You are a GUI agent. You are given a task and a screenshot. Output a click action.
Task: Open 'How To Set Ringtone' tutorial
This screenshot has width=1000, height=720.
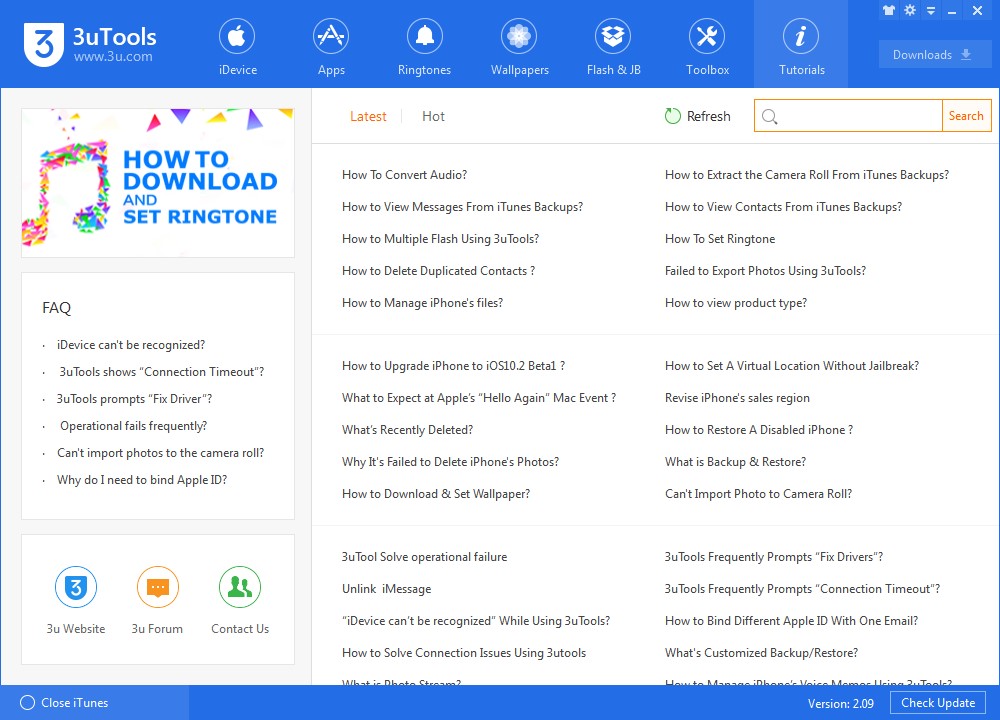(x=720, y=239)
